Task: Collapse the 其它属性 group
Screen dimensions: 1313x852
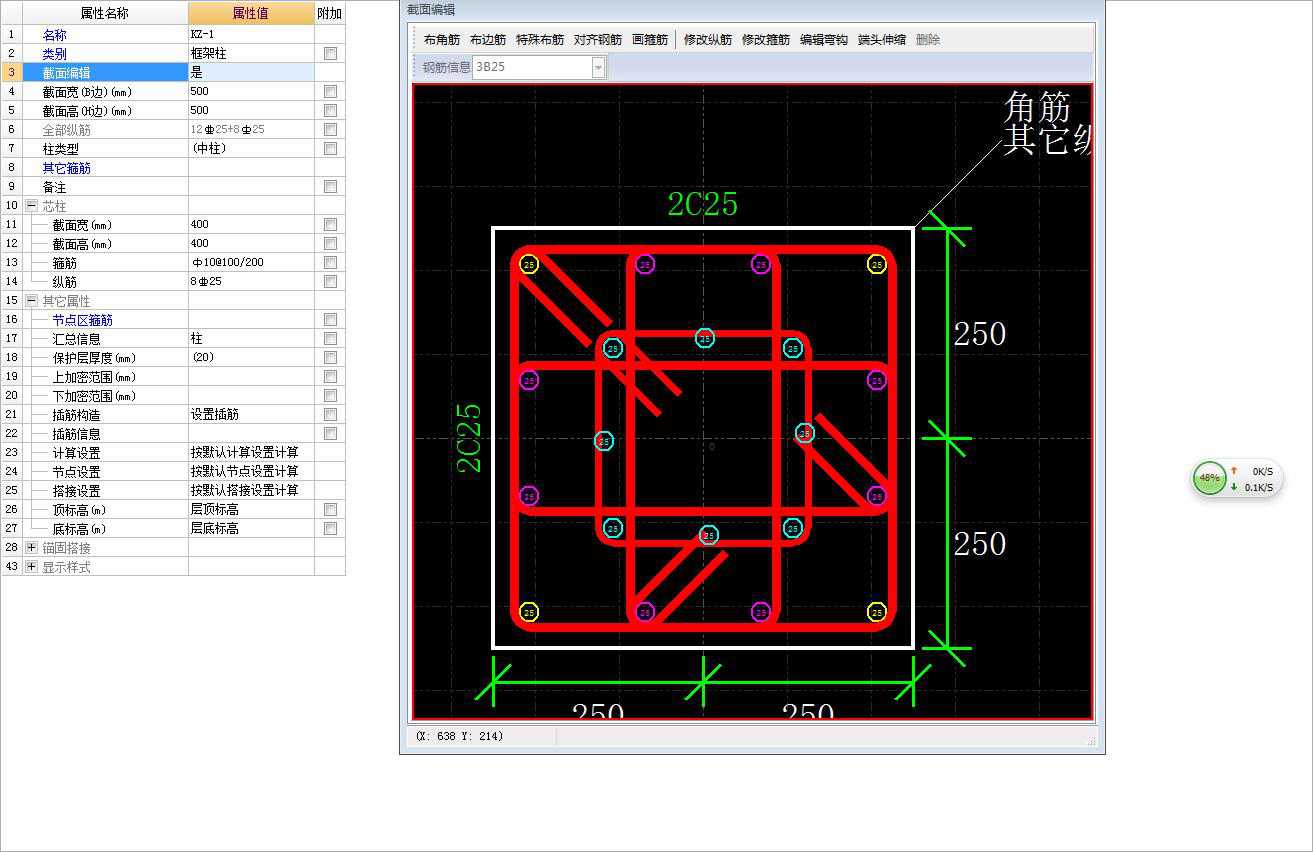Action: (x=31, y=300)
